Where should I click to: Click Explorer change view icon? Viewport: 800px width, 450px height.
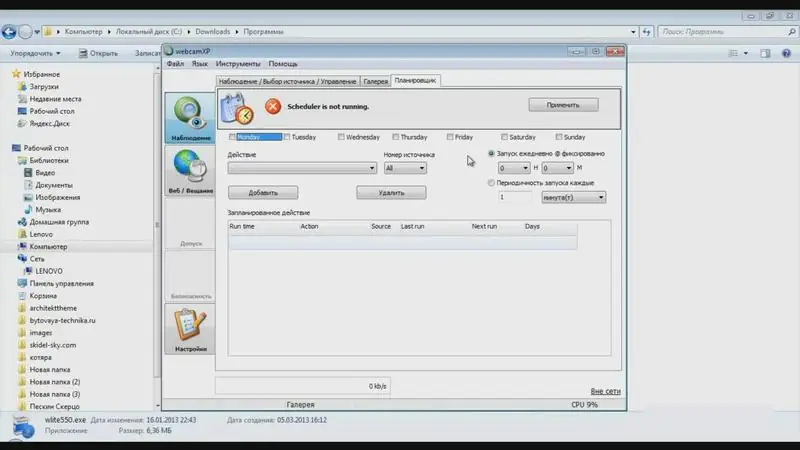(x=733, y=53)
